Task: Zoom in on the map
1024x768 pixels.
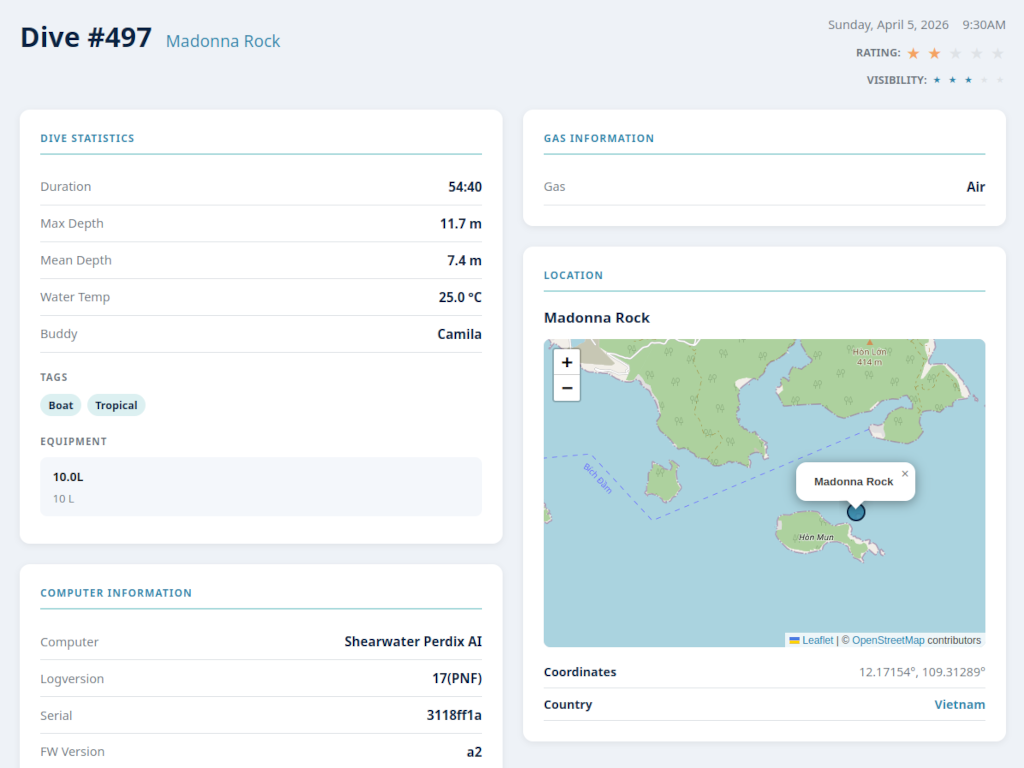Action: [x=567, y=362]
